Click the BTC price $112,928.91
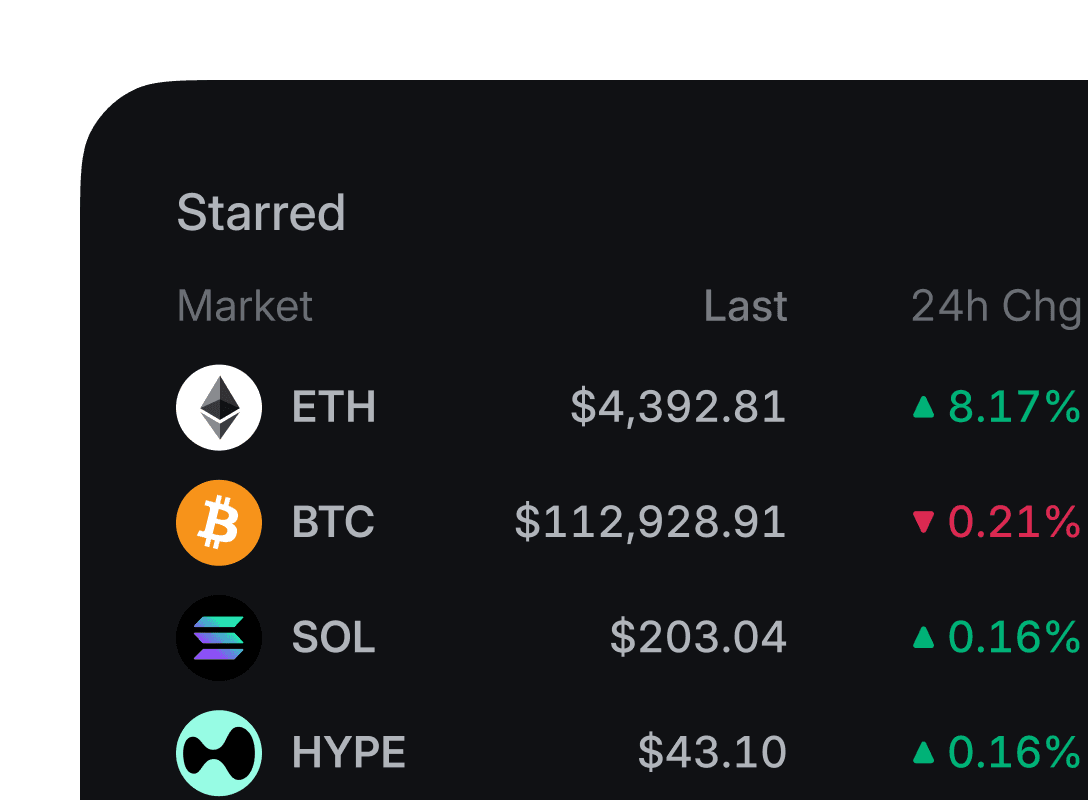Screen dimensions: 1088x800 click(x=650, y=522)
